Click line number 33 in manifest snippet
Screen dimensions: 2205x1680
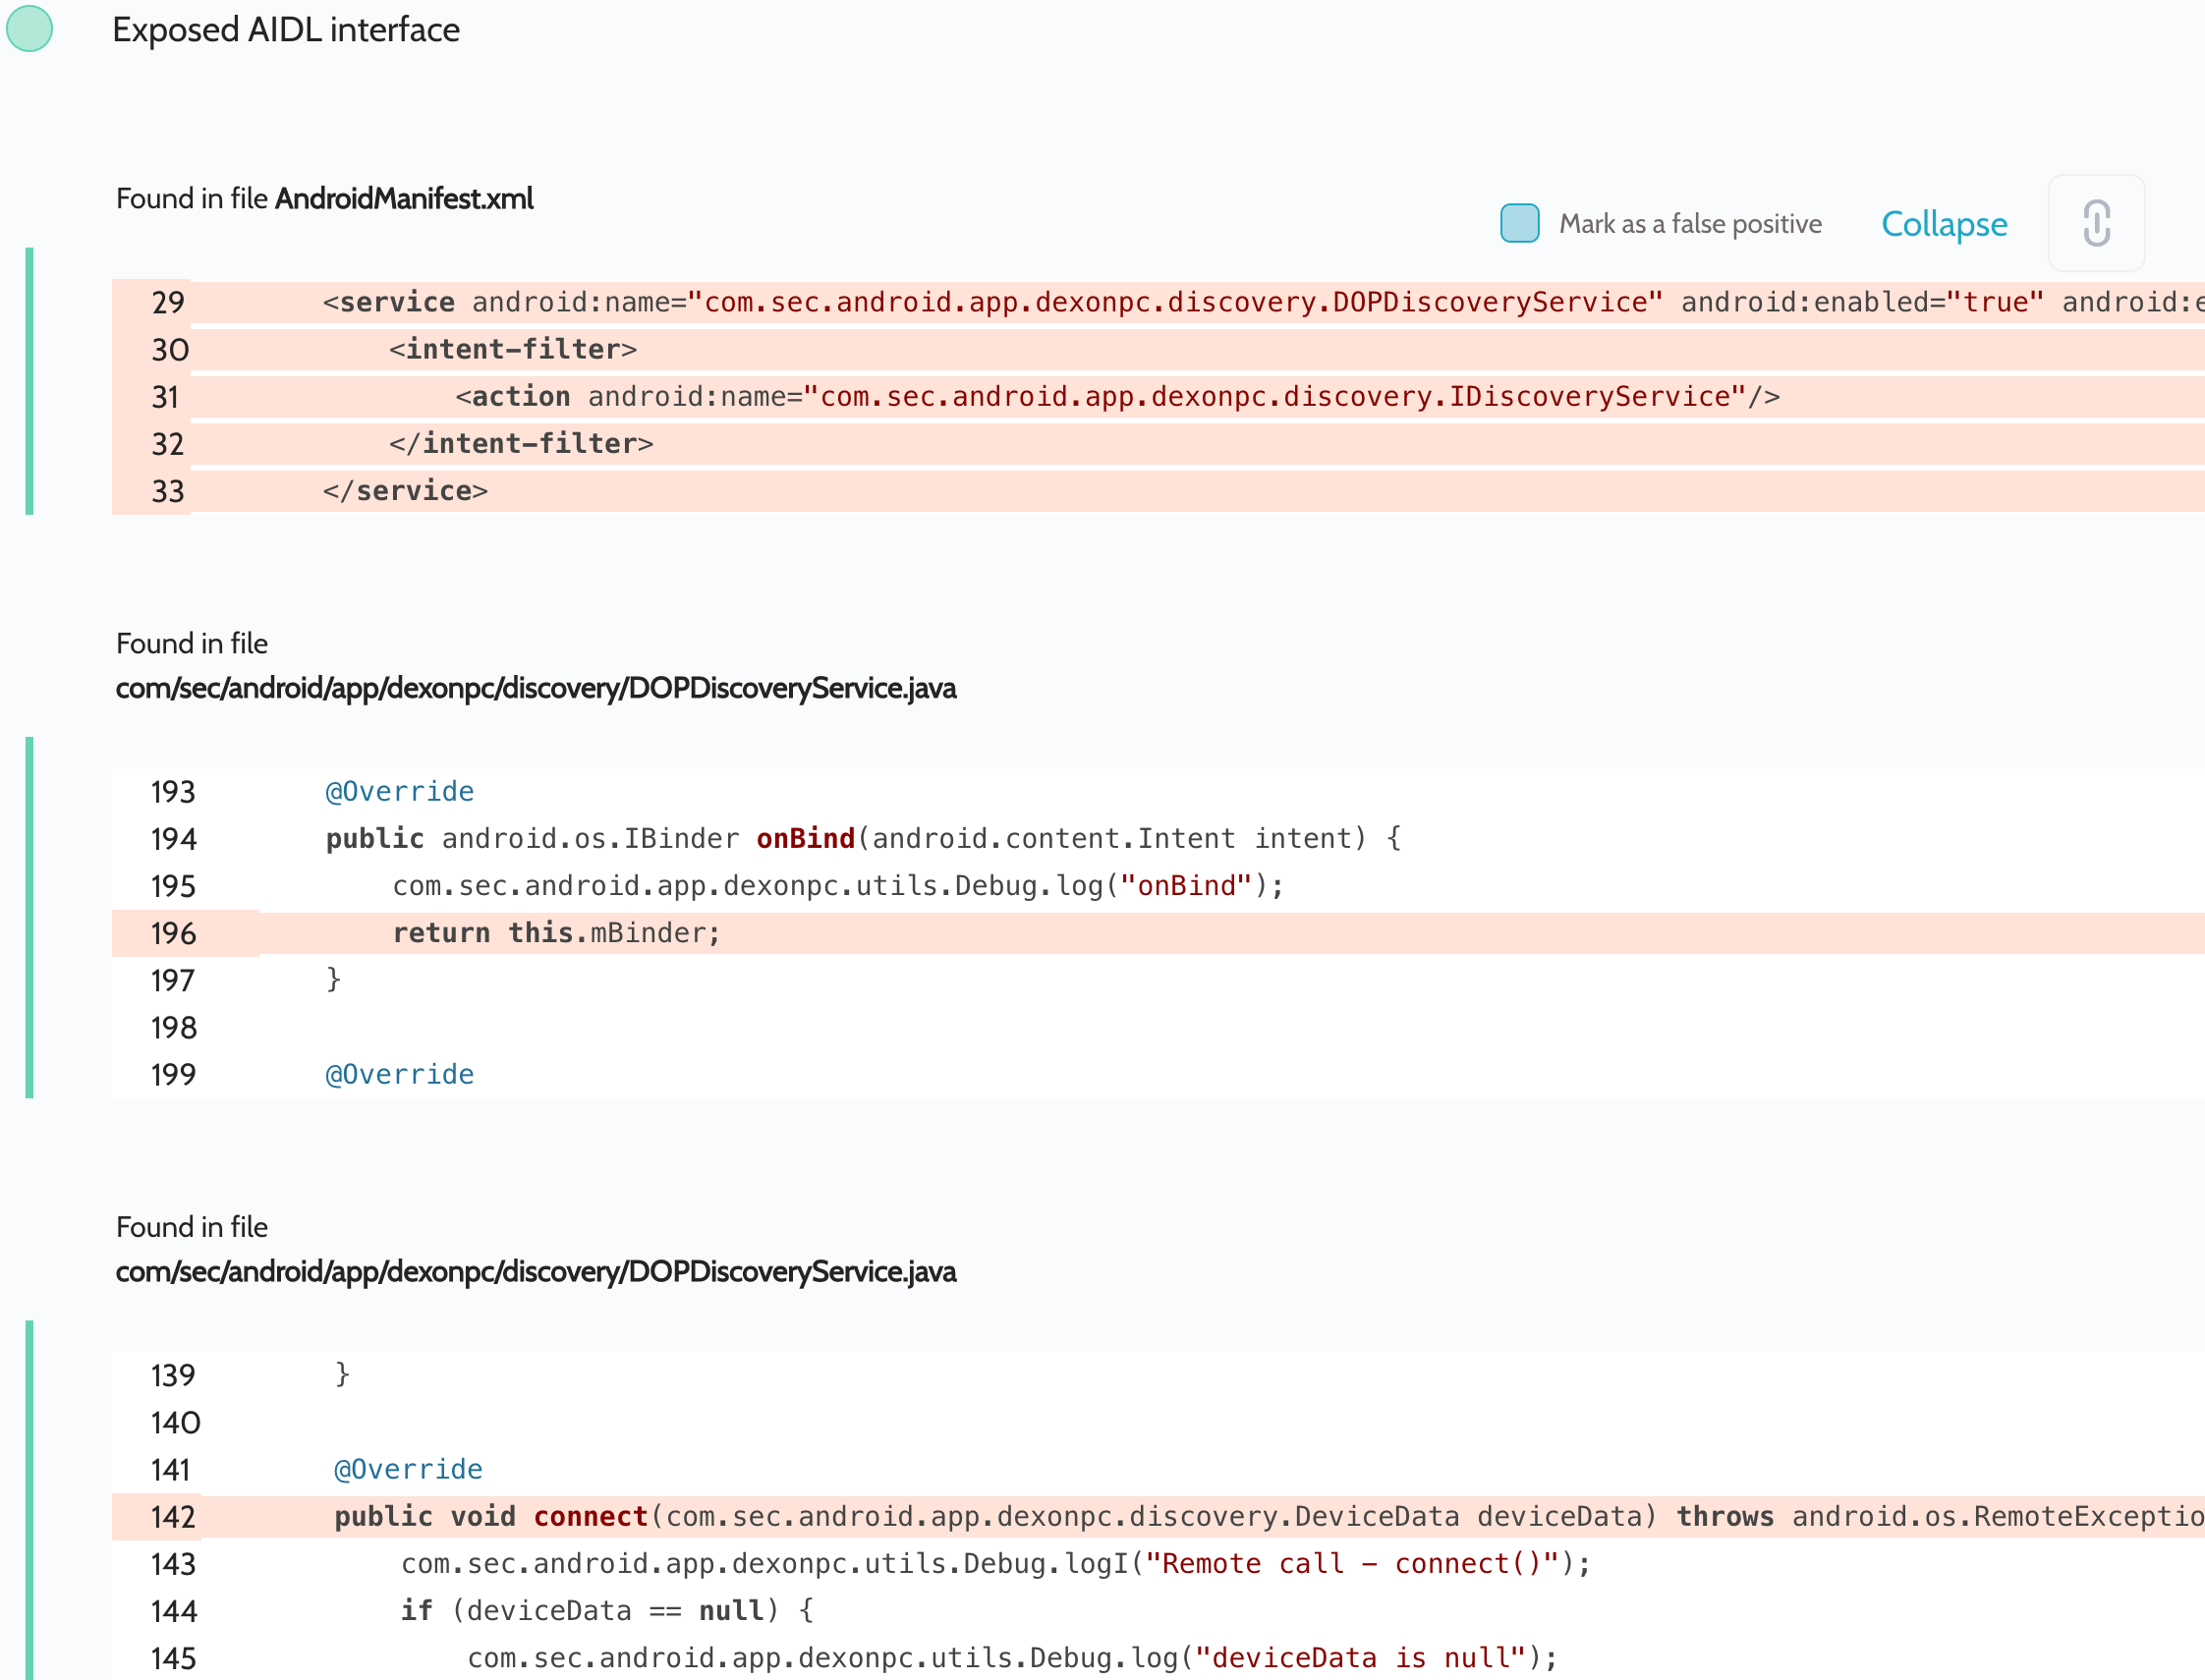pos(168,491)
